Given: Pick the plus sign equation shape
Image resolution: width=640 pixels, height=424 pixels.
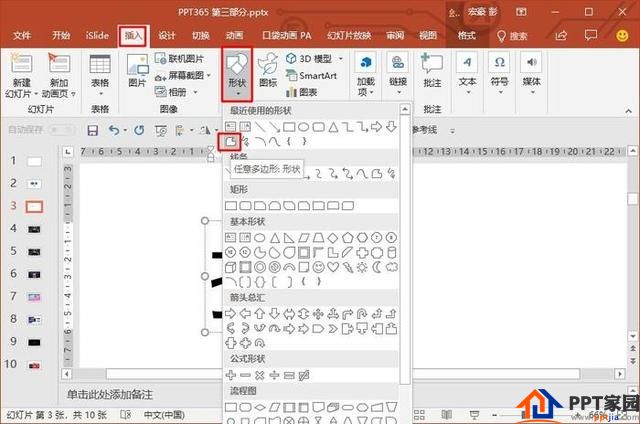Looking at the screenshot, I should click(x=231, y=375).
